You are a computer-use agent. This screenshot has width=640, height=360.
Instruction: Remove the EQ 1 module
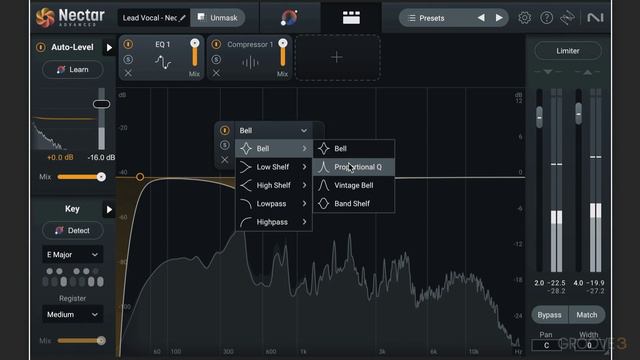click(x=128, y=73)
